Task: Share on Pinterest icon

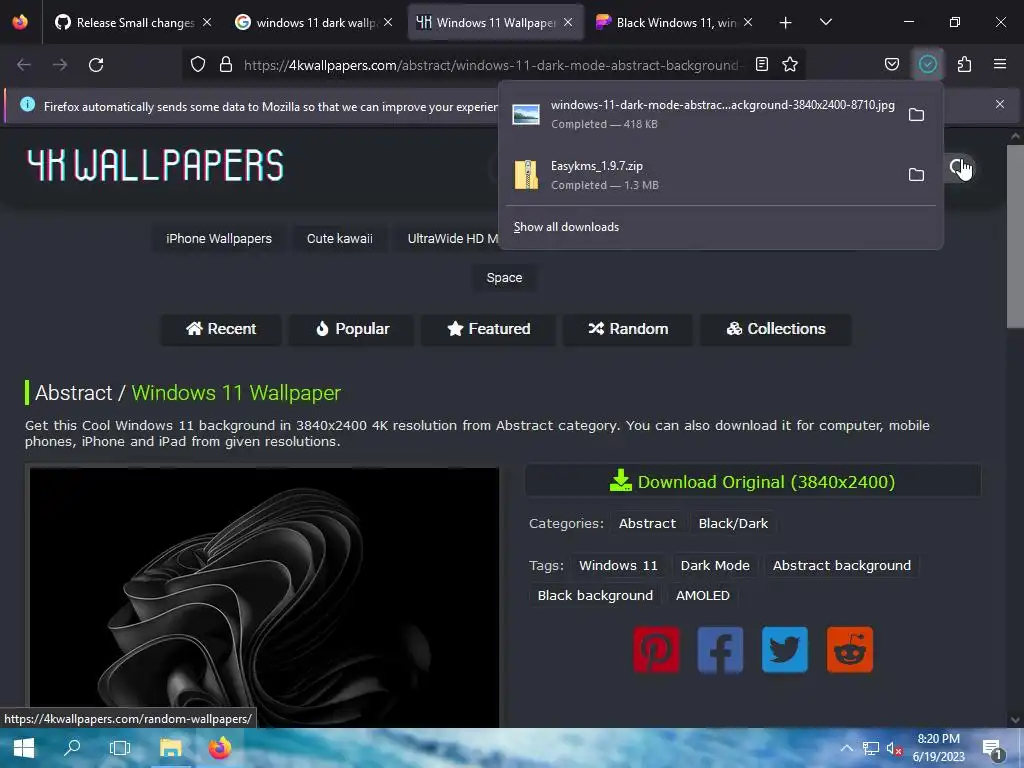Action: pos(656,650)
